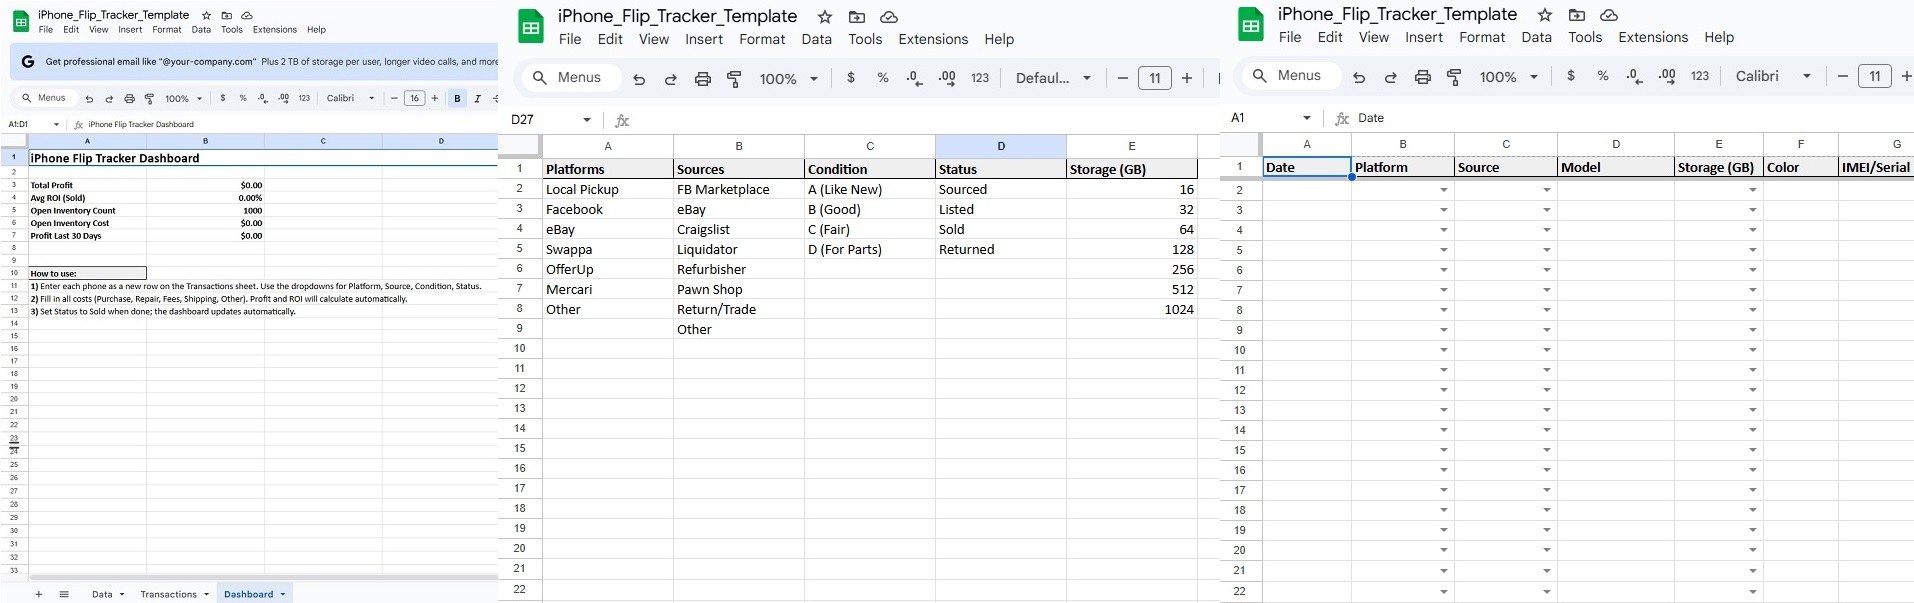Increase font size in the Data sheet window (D27)
The width and height of the screenshot is (1914, 603).
coord(1187,78)
